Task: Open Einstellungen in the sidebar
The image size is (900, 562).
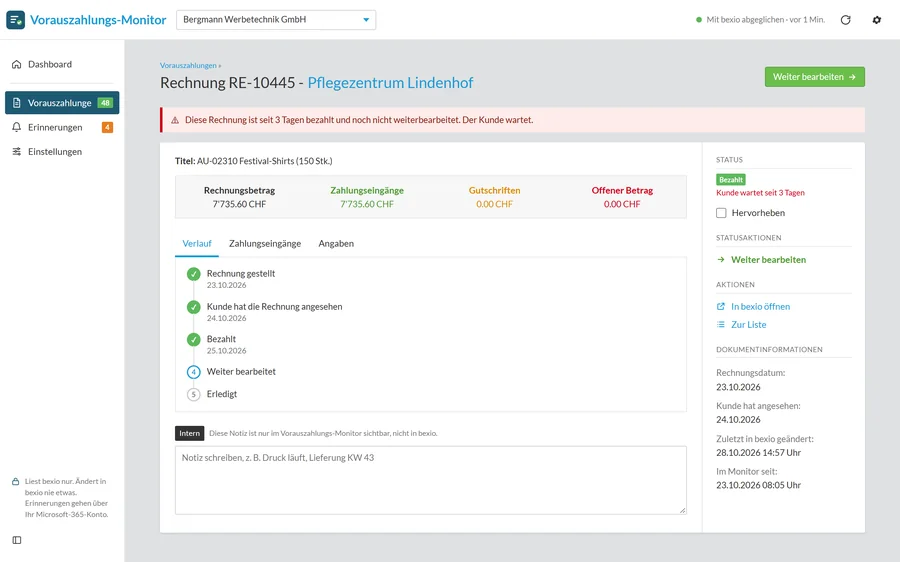Action: [x=62, y=152]
